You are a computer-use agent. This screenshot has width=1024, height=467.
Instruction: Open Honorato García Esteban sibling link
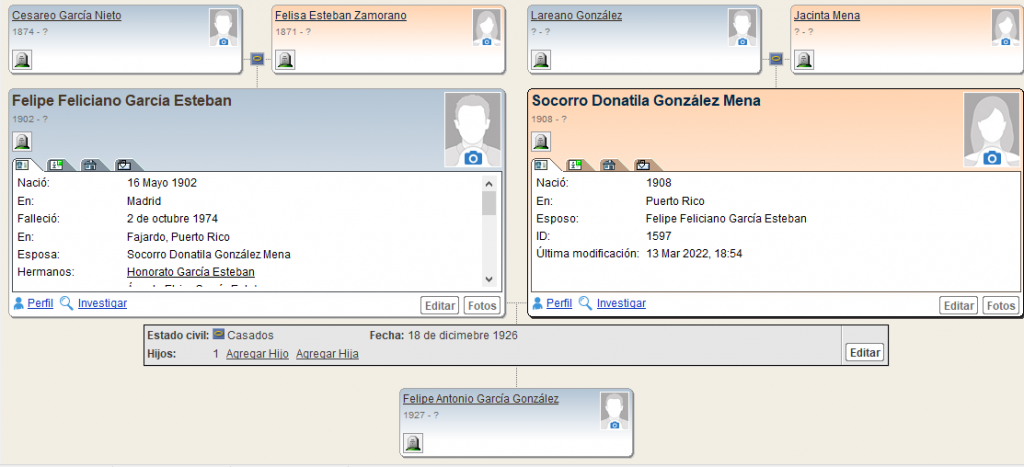190,272
